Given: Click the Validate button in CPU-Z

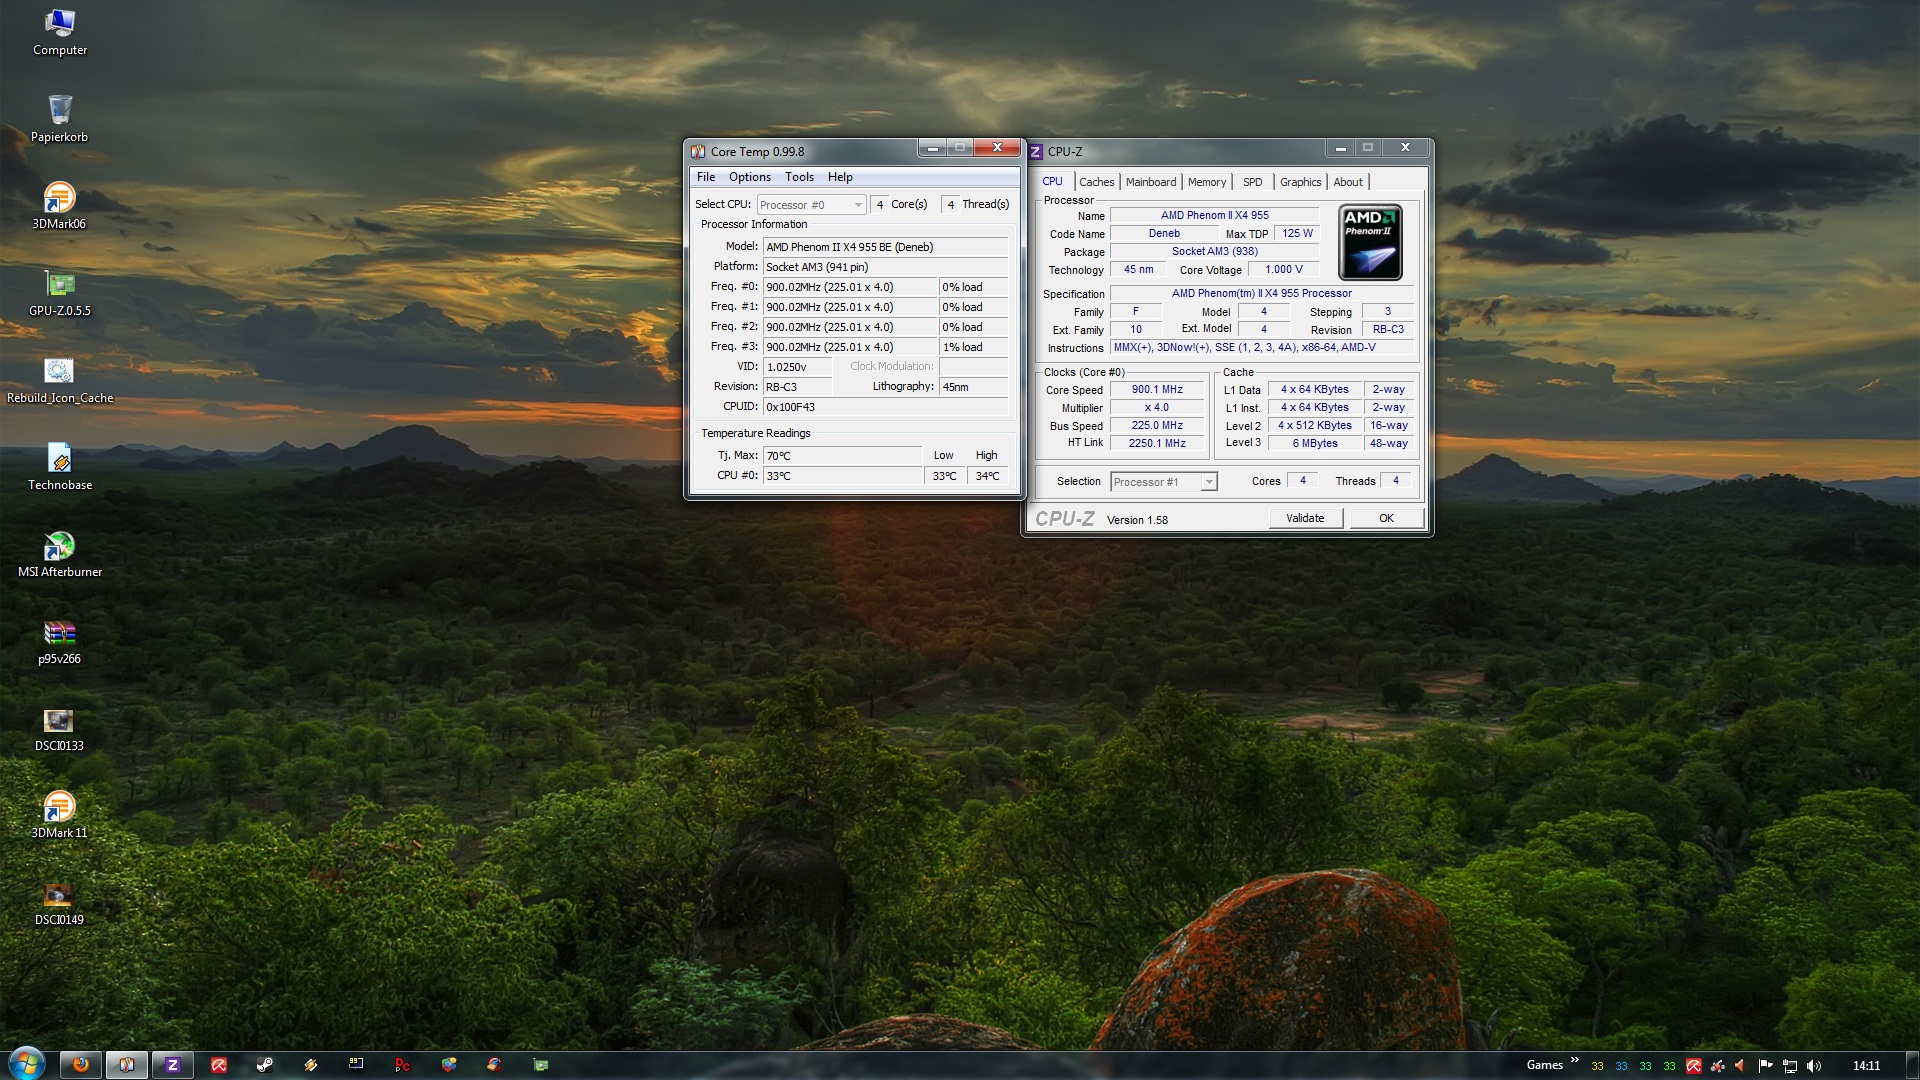Looking at the screenshot, I should point(1305,518).
